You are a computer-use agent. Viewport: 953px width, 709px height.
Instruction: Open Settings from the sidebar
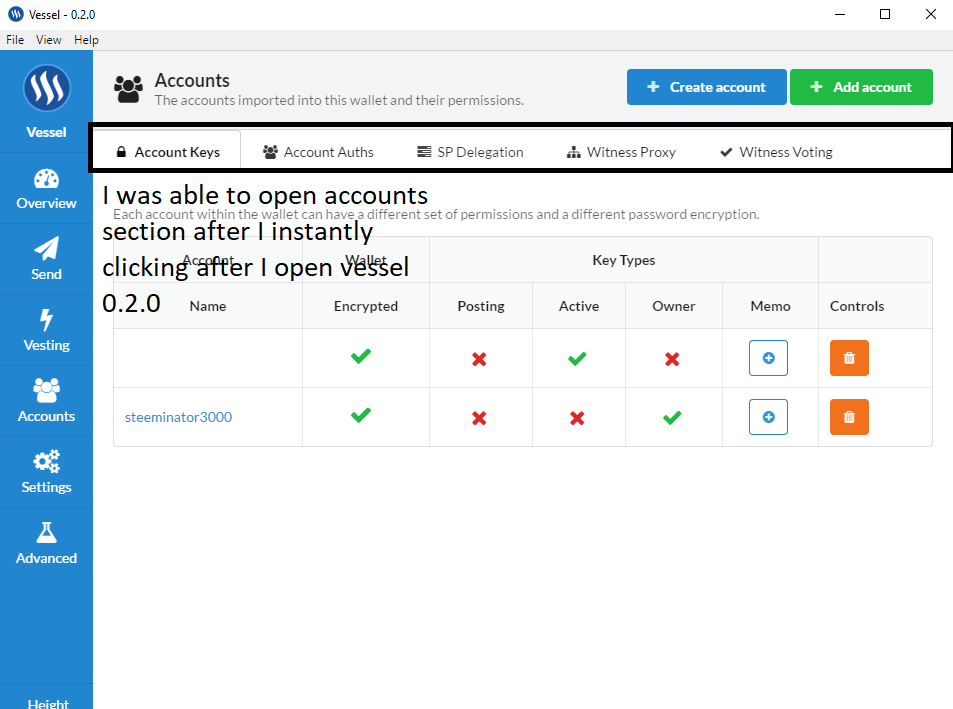(x=46, y=472)
